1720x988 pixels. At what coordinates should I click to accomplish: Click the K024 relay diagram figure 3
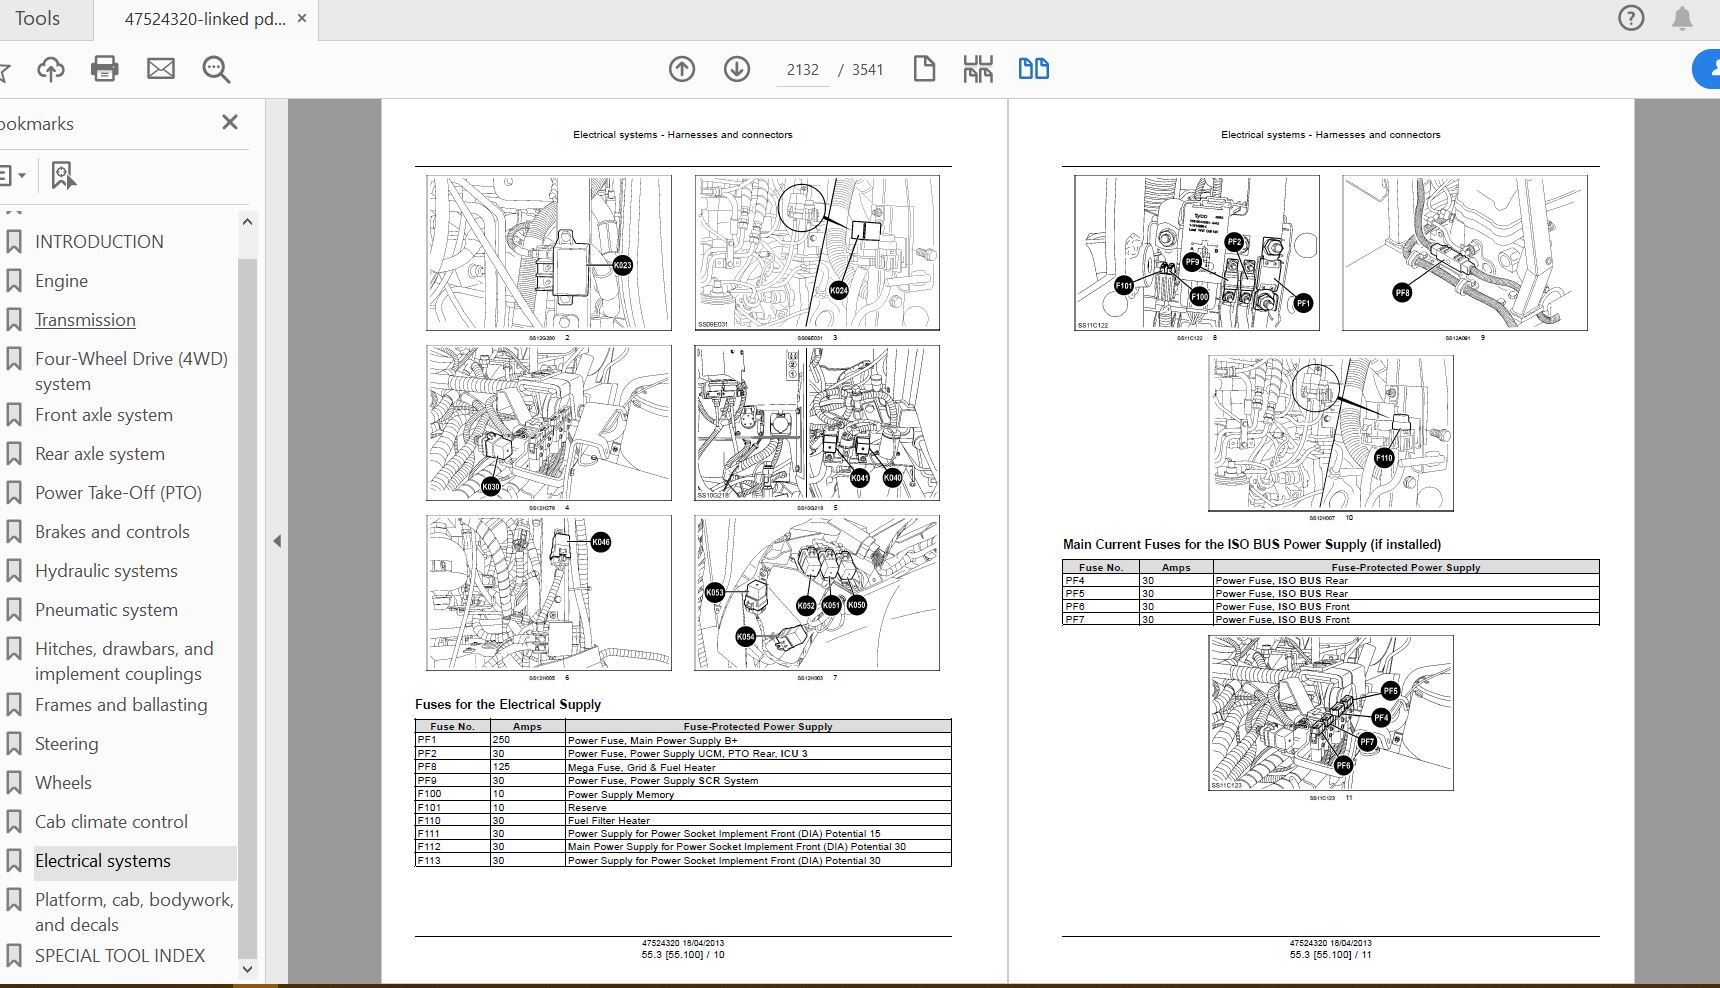coord(817,253)
